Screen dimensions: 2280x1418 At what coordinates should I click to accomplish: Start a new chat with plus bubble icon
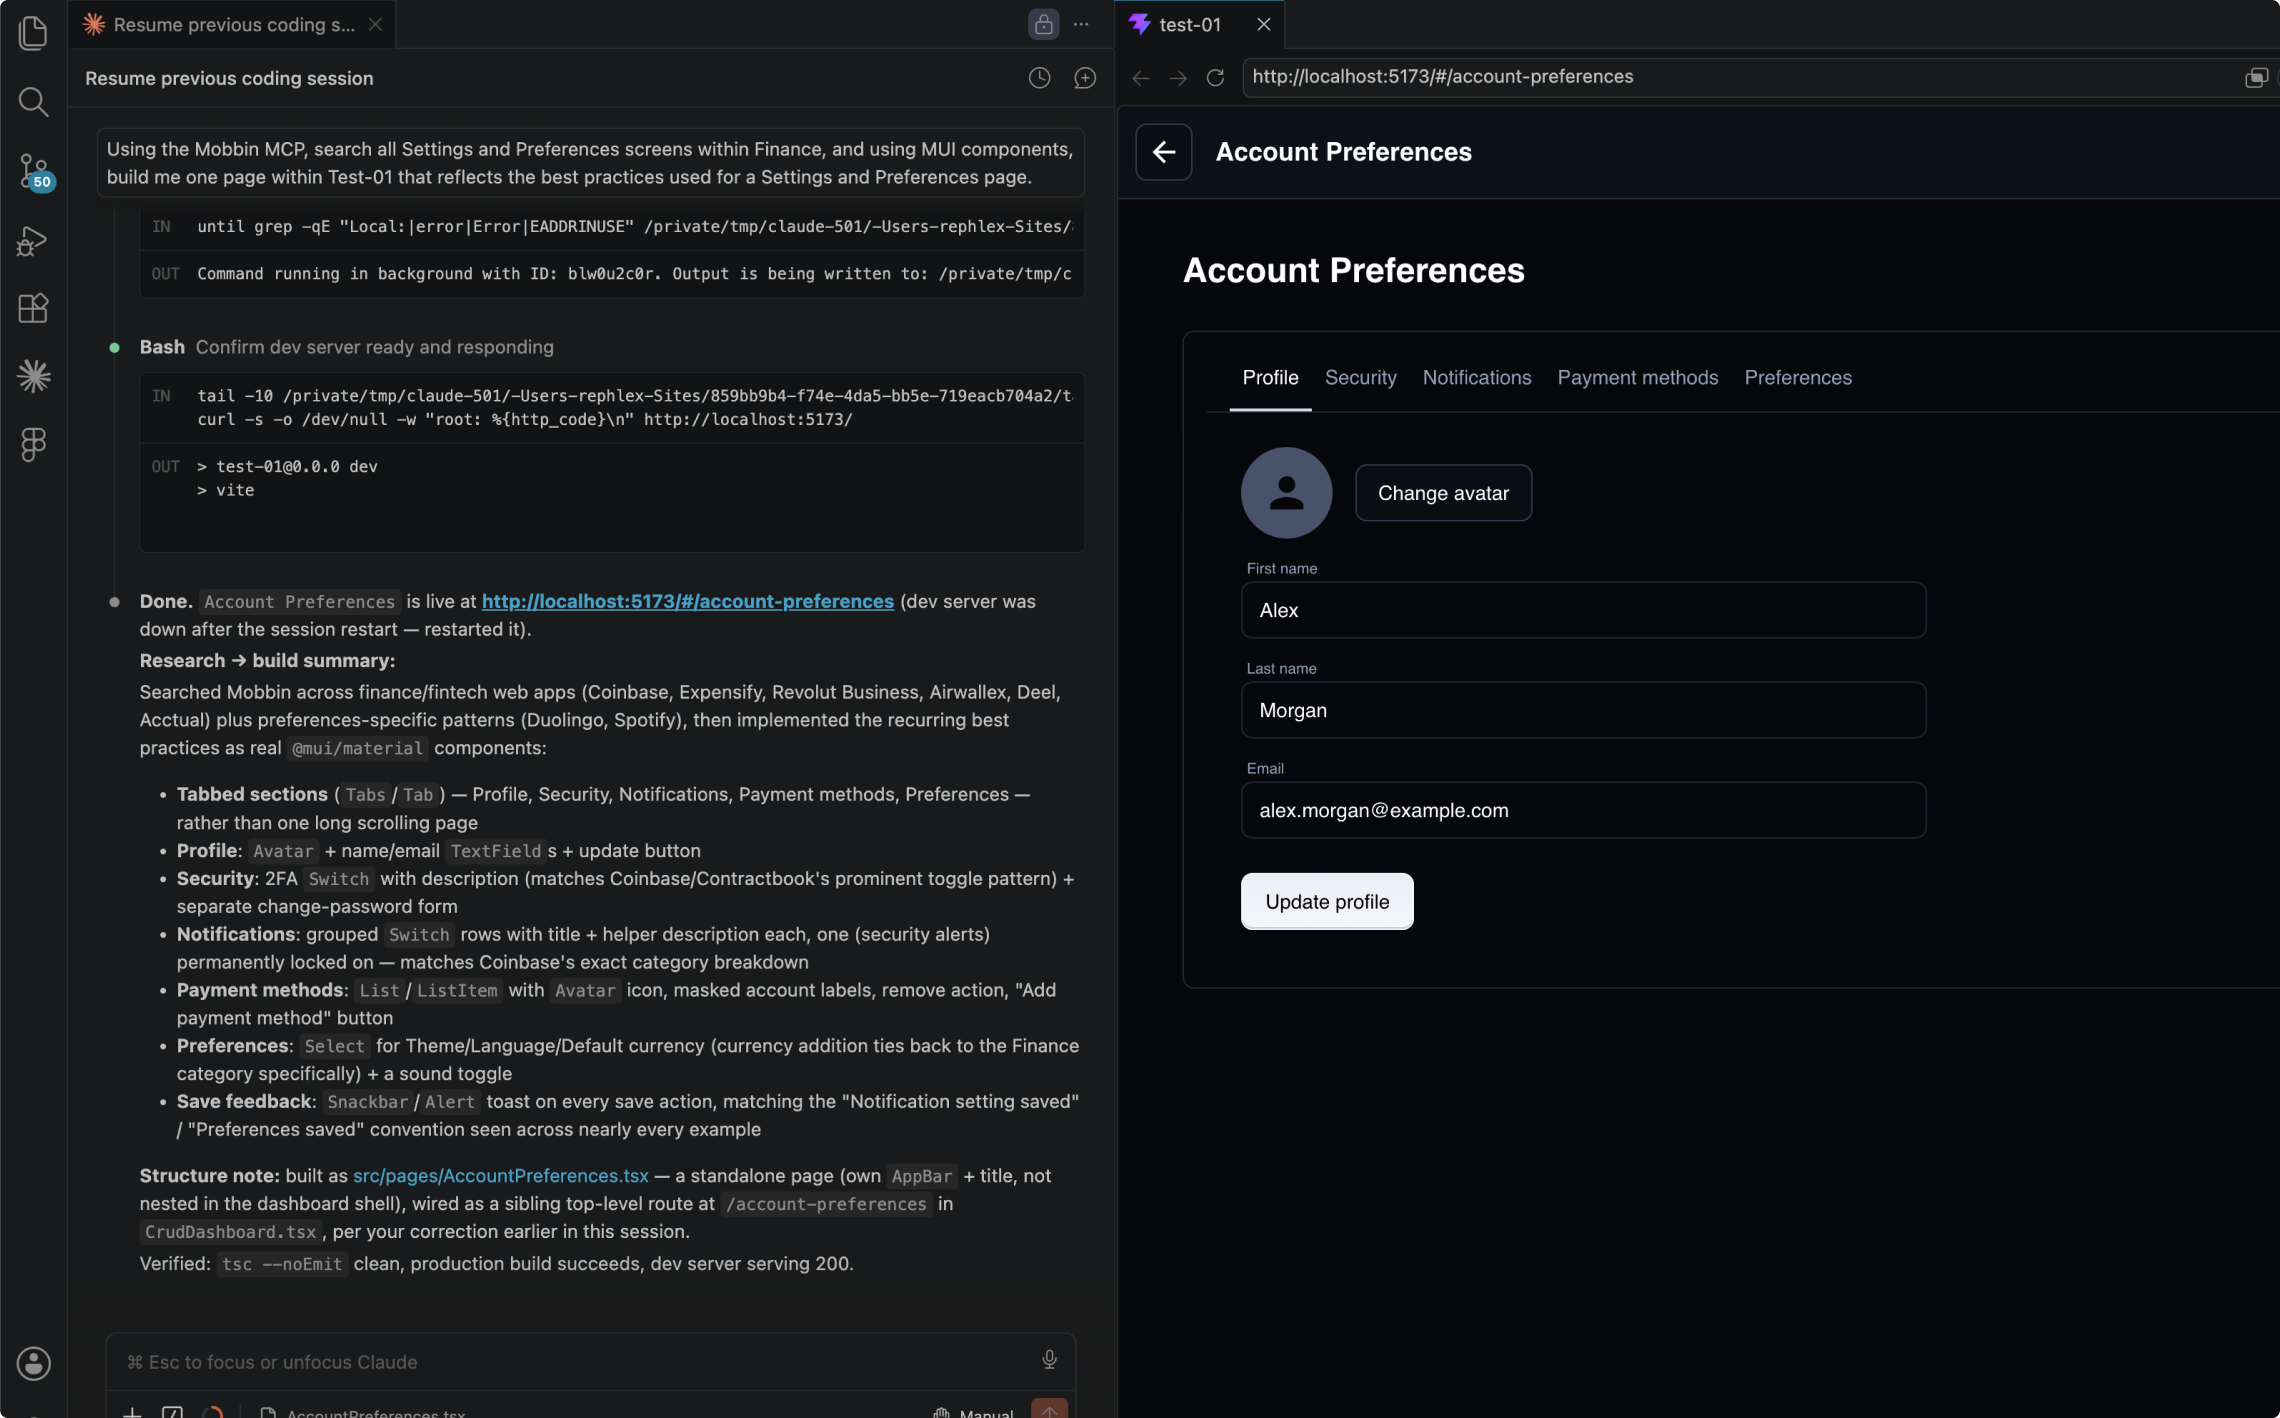click(x=1085, y=78)
